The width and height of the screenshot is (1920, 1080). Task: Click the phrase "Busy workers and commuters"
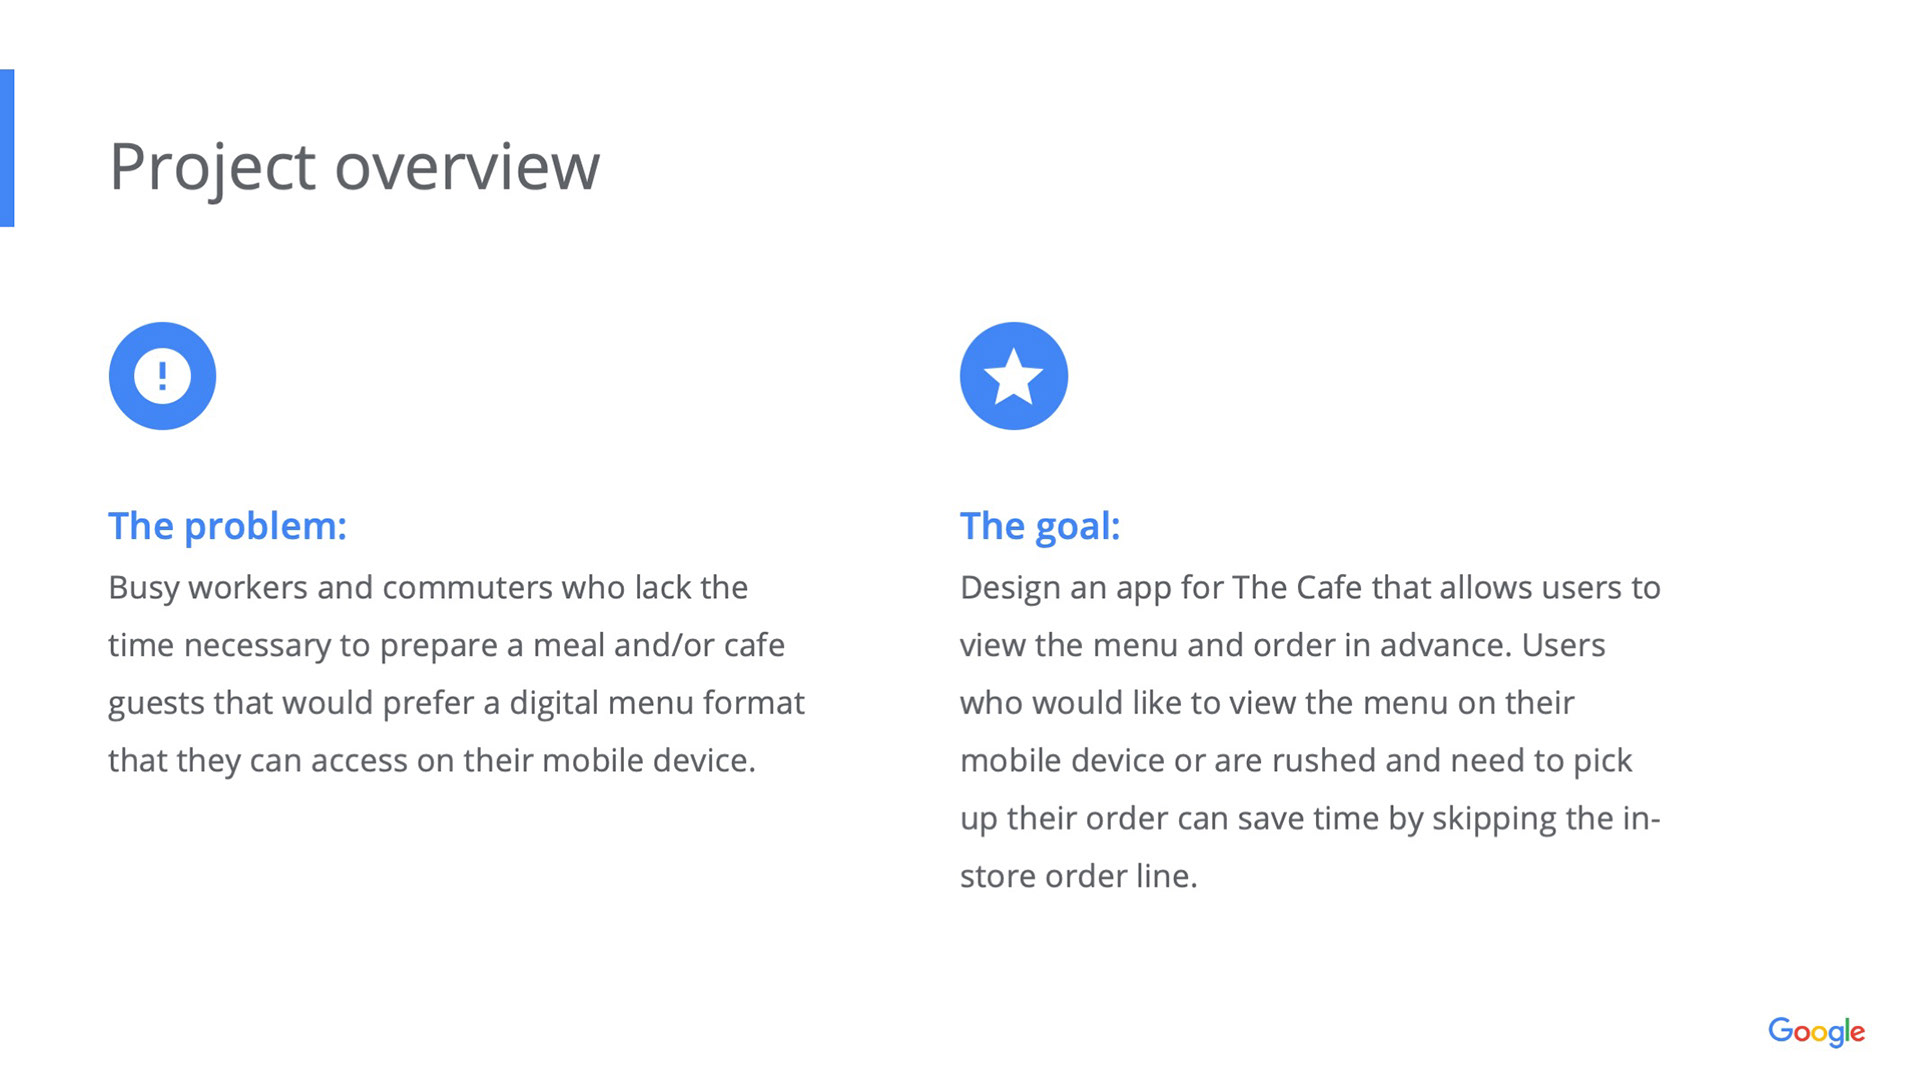[330, 587]
